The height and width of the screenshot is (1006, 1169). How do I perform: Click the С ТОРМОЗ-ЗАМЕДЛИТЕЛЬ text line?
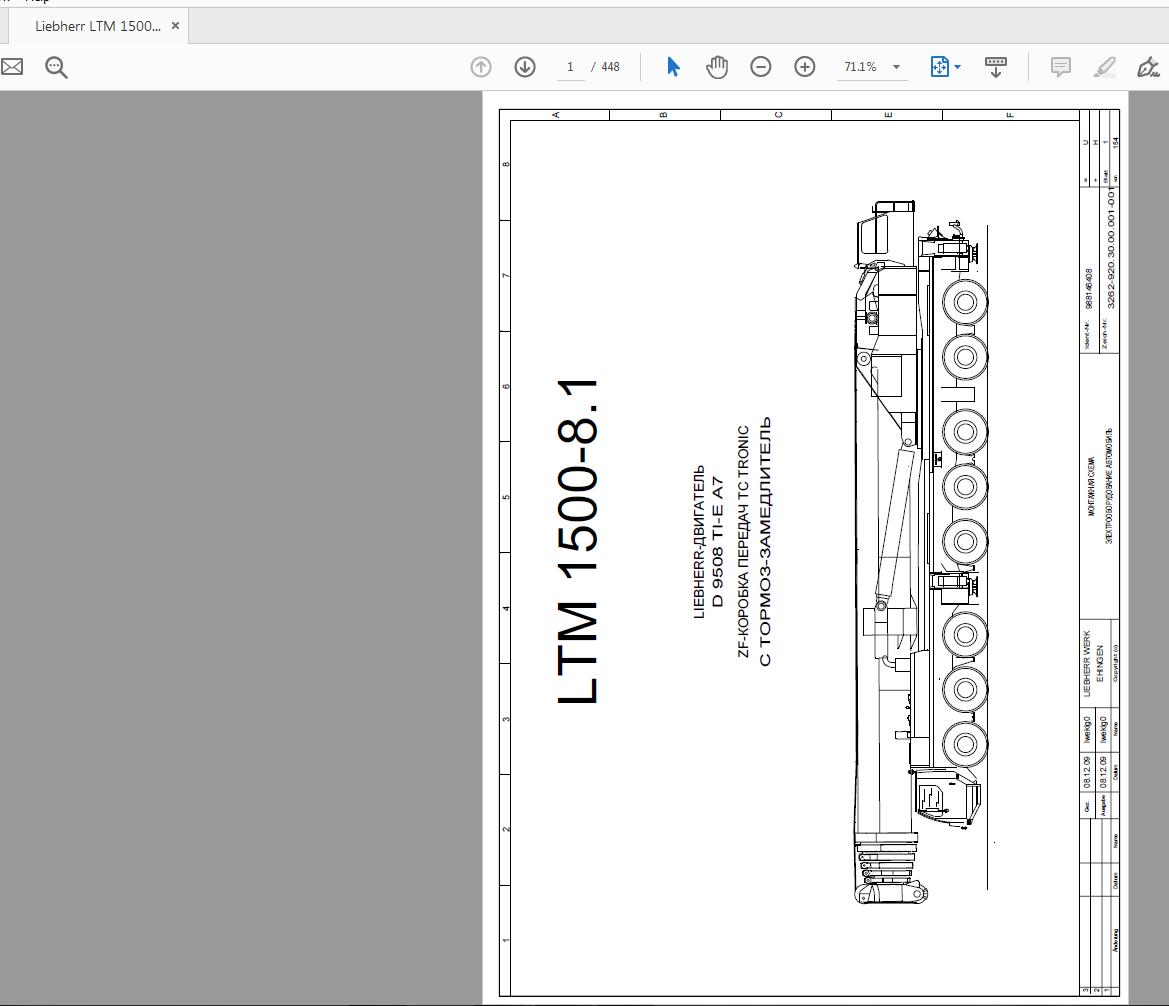click(x=765, y=542)
